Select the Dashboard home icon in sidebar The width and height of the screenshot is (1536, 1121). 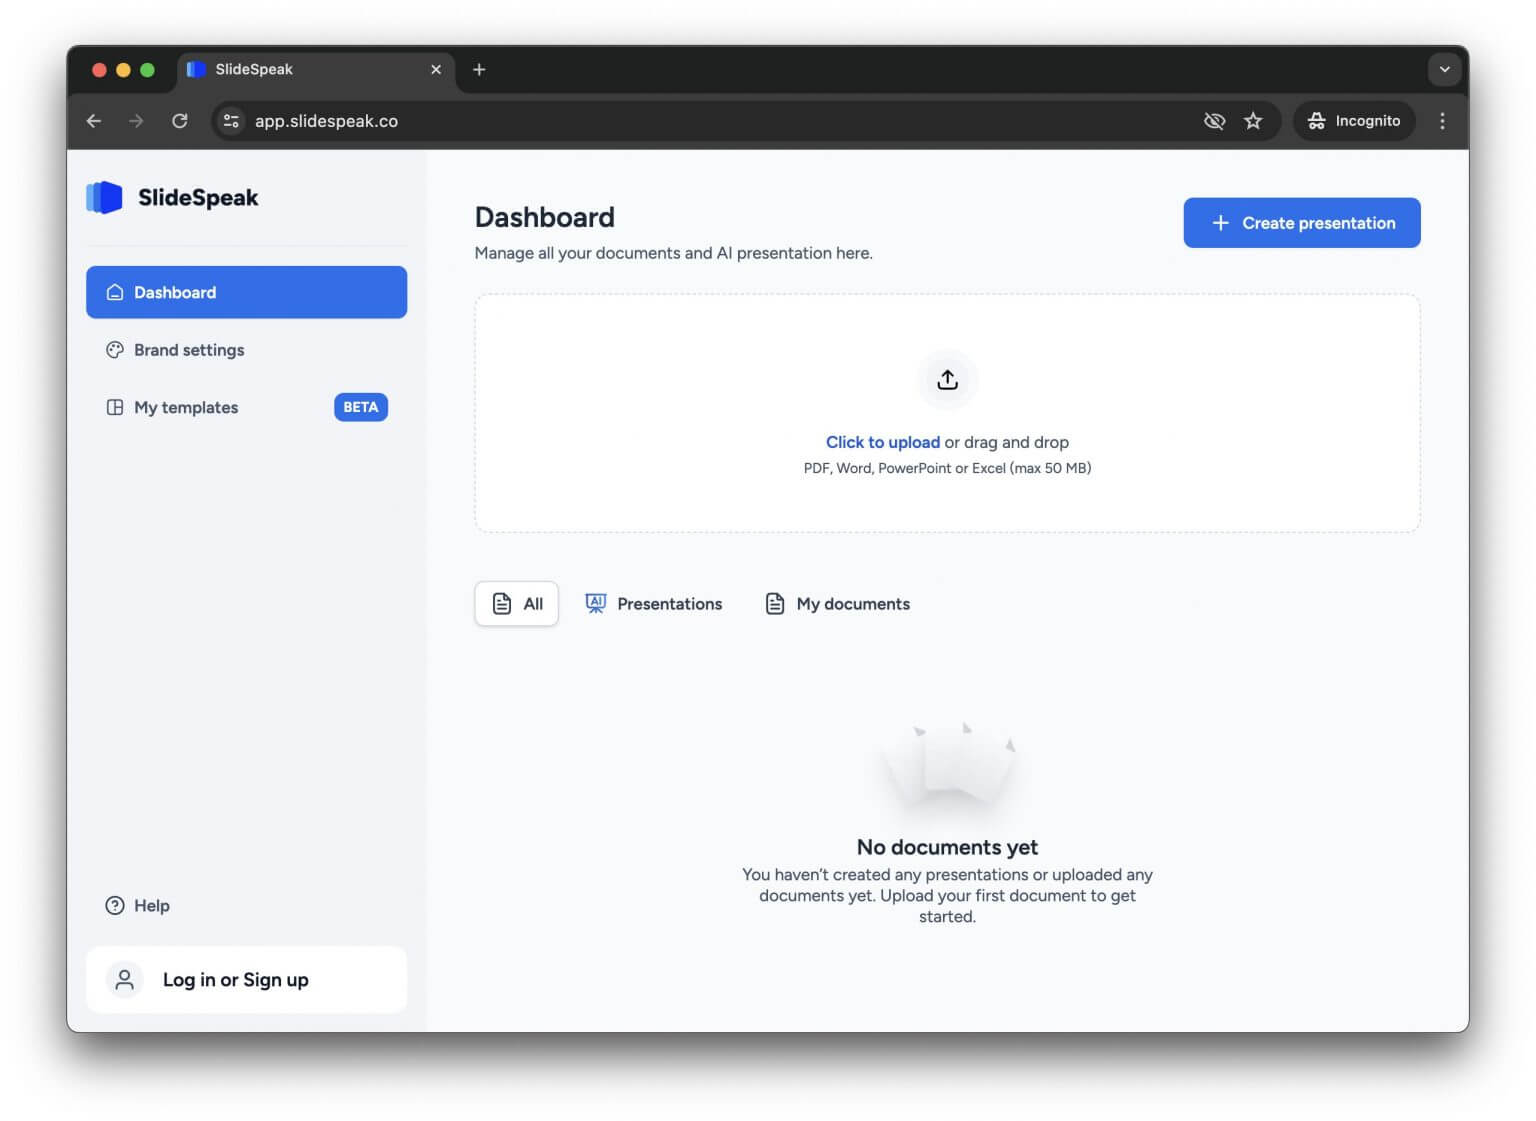[114, 292]
